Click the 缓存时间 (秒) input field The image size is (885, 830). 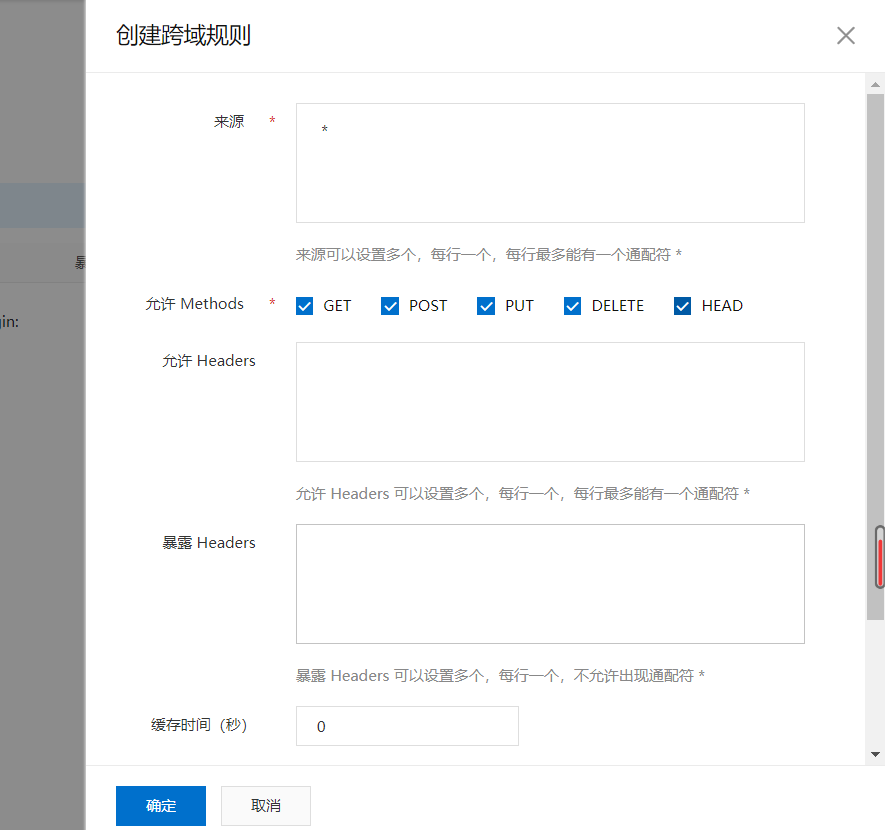point(408,726)
